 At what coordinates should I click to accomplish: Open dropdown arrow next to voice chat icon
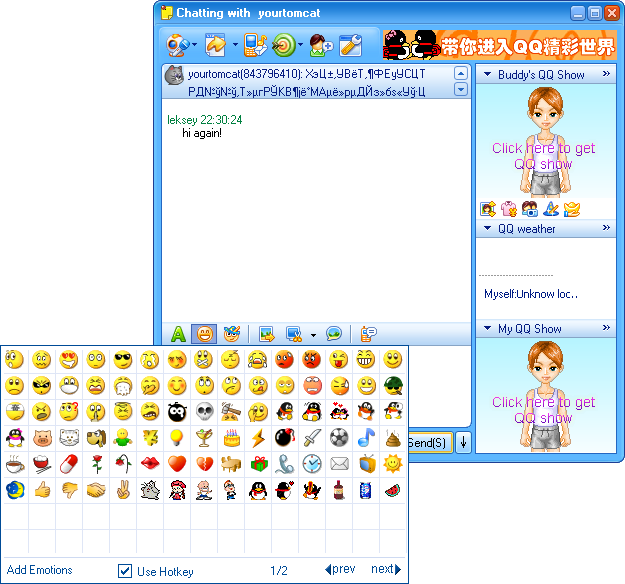click(x=195, y=44)
